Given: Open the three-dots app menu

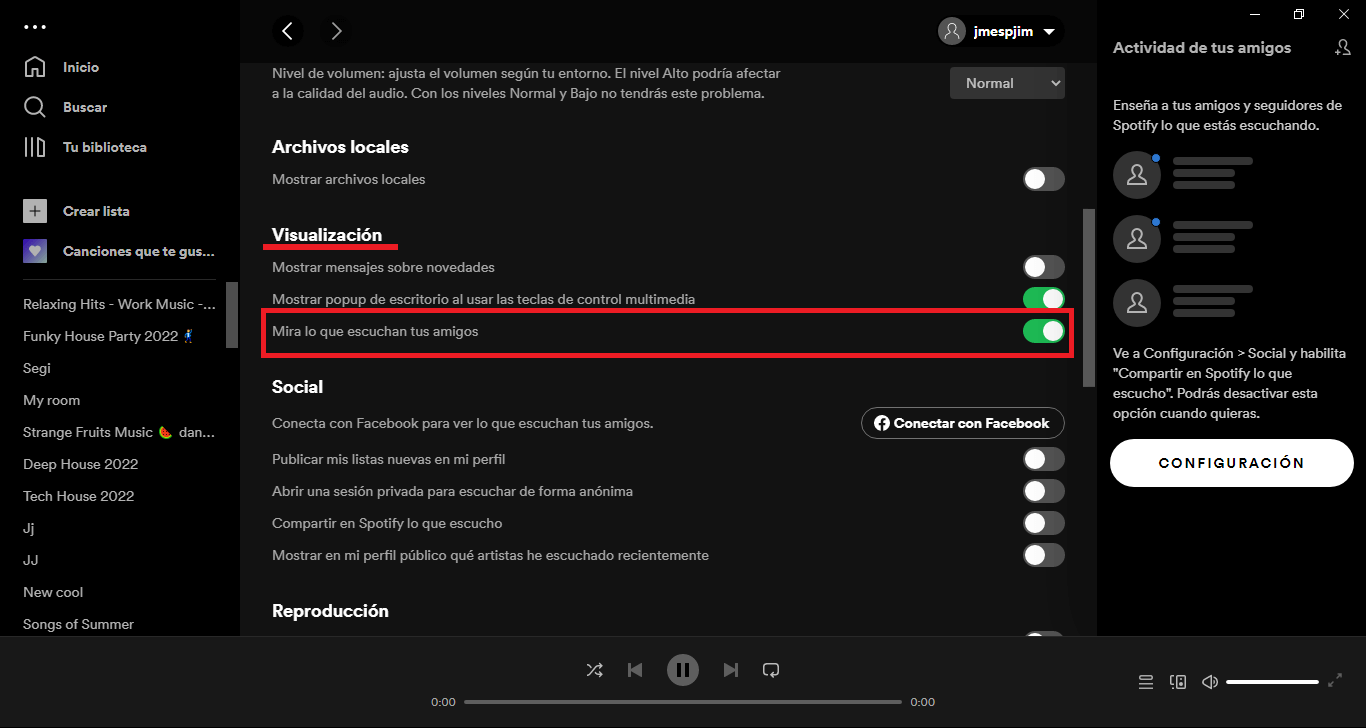Looking at the screenshot, I should [x=35, y=27].
